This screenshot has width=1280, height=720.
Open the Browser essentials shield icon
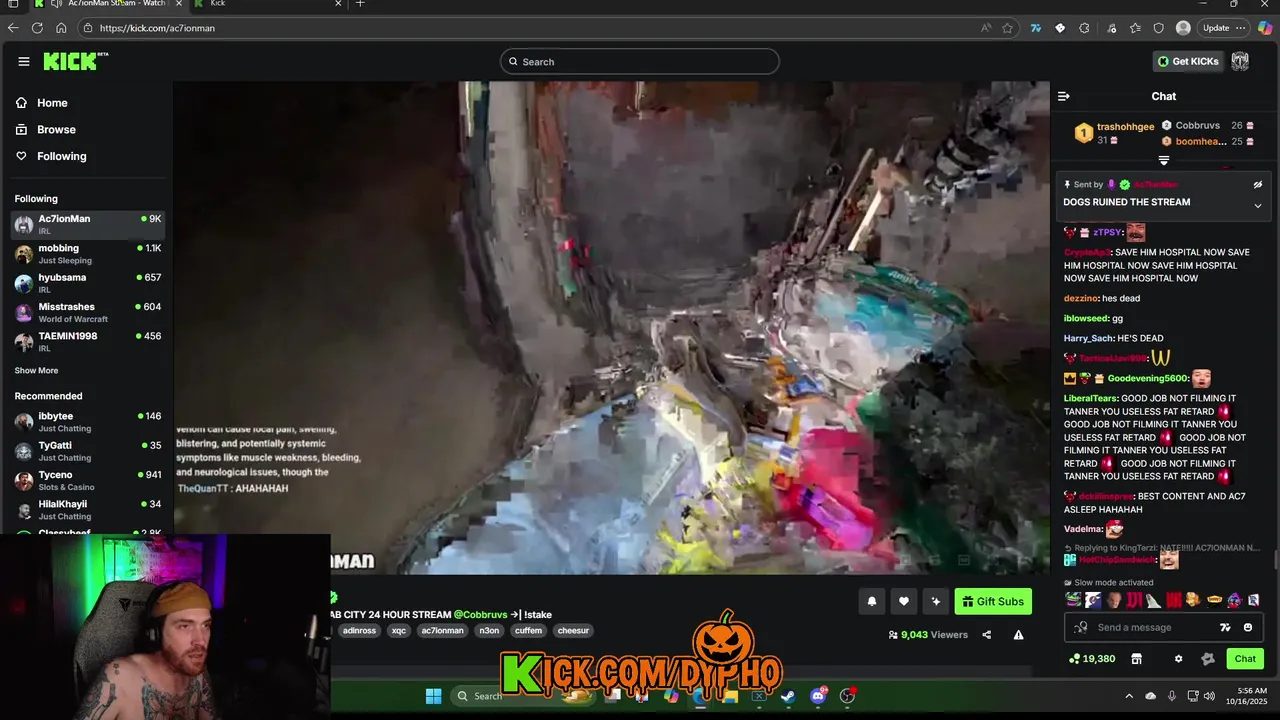point(1158,28)
